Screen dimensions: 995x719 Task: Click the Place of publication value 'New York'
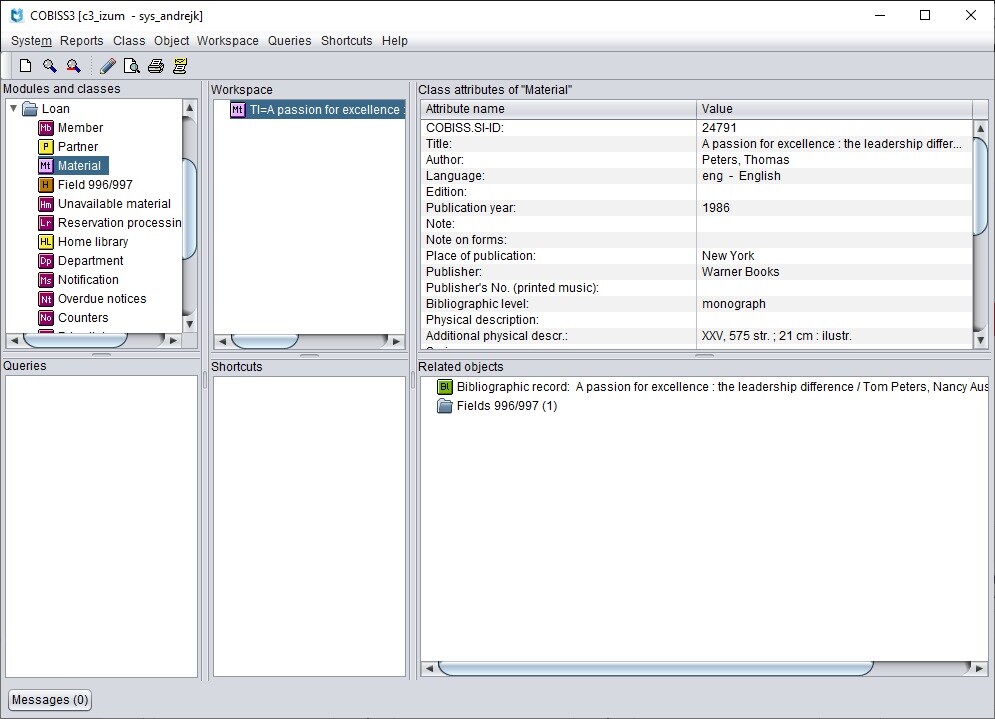click(728, 256)
